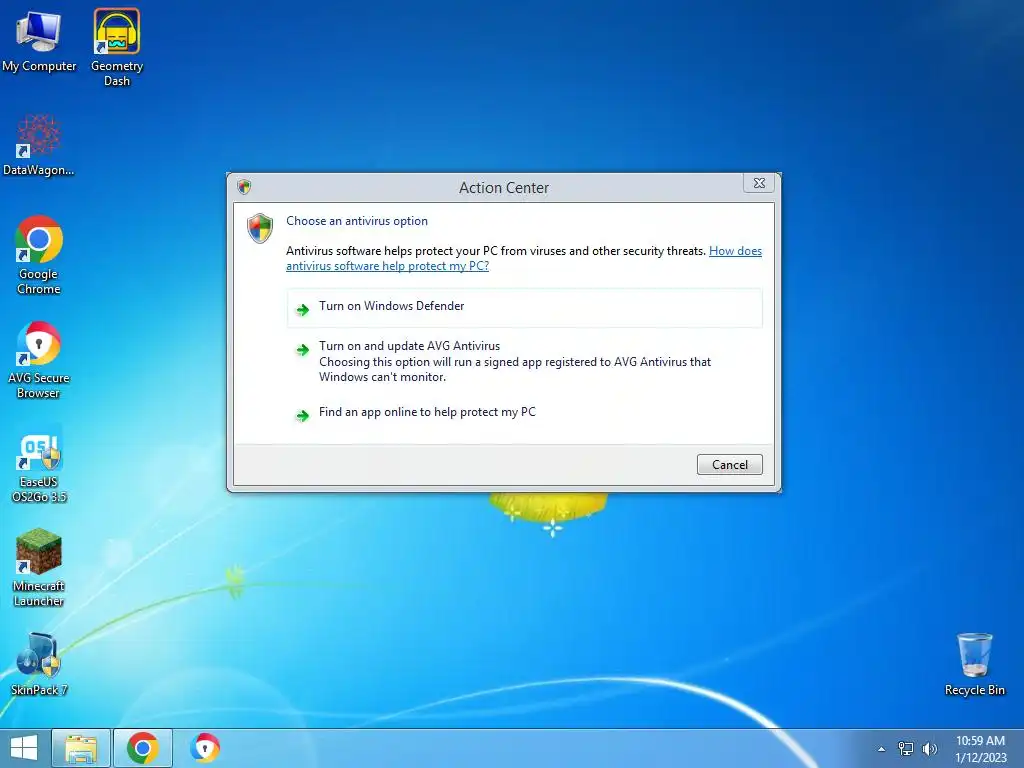
Task: Click the green arrow beside AVG Antivirus option
Action: pos(302,350)
